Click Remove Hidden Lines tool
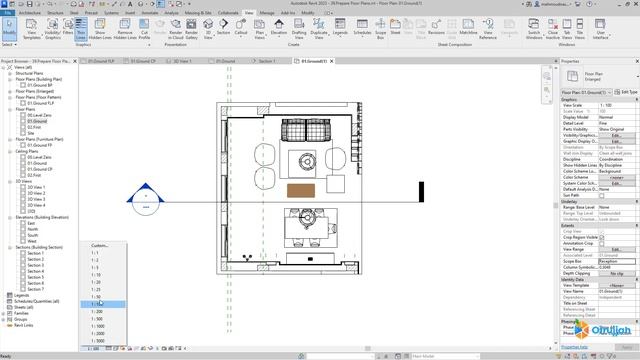The height and width of the screenshot is (360, 640). click(125, 29)
